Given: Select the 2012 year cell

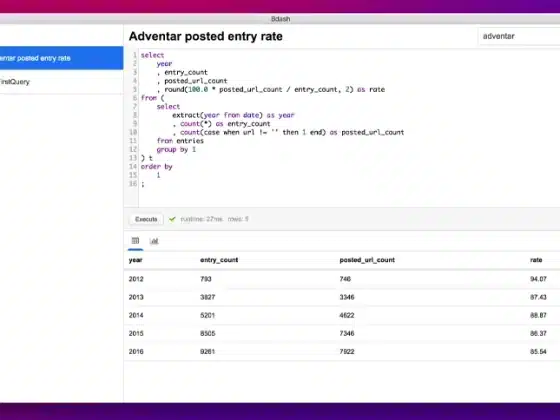Looking at the screenshot, I should [x=136, y=279].
